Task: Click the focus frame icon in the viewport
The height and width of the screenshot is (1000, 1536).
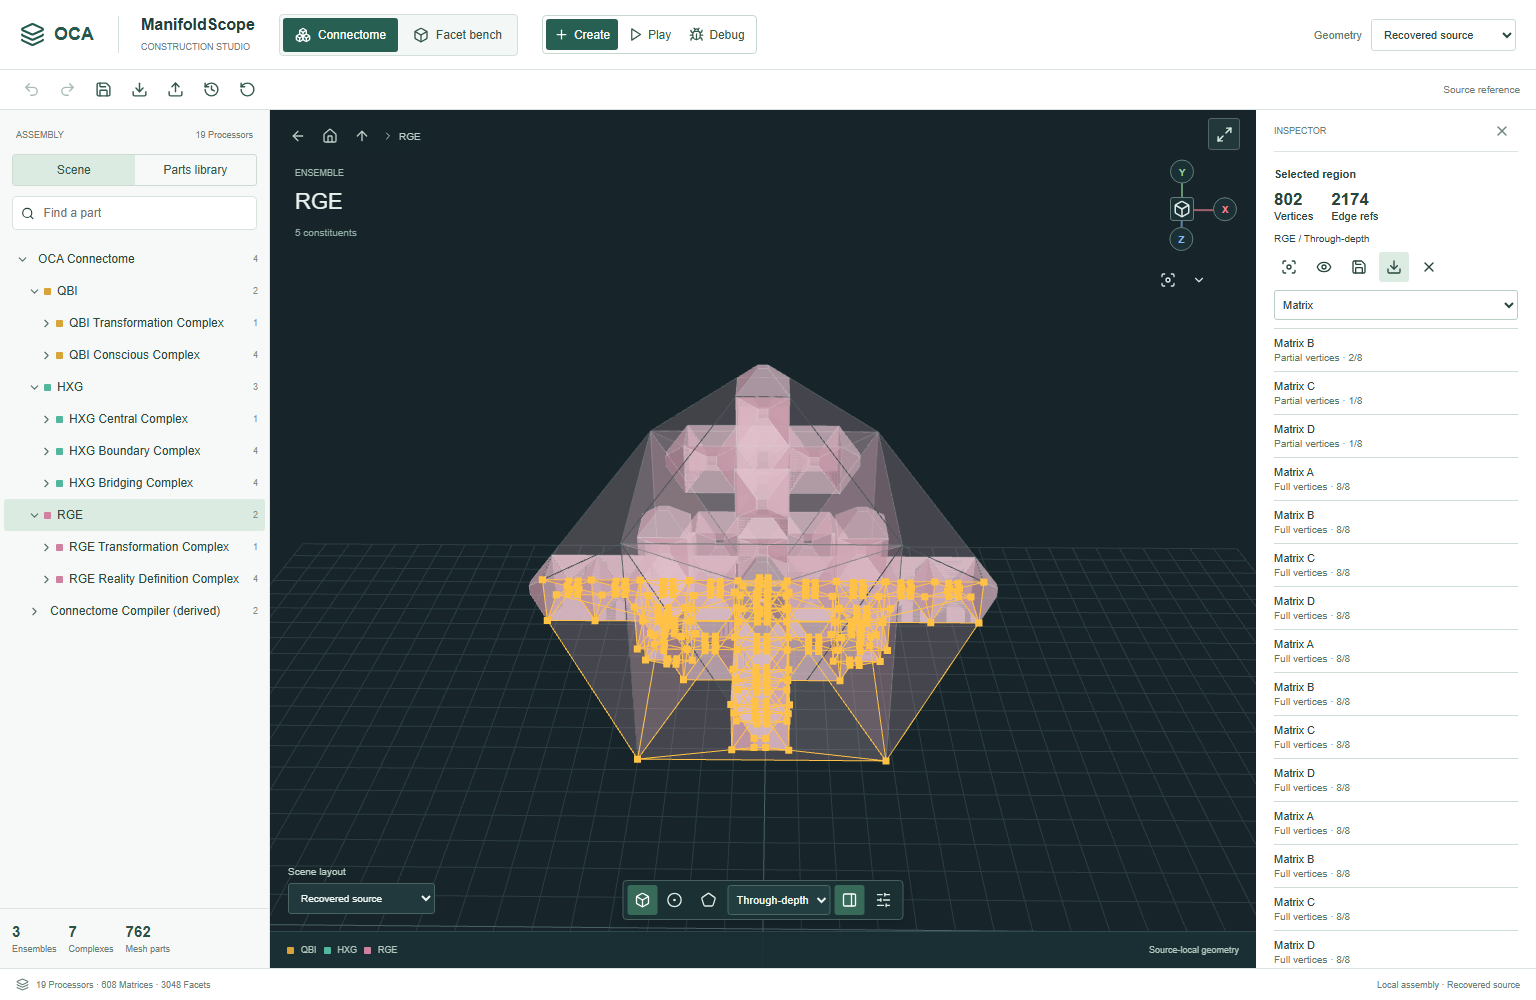Action: click(1168, 280)
